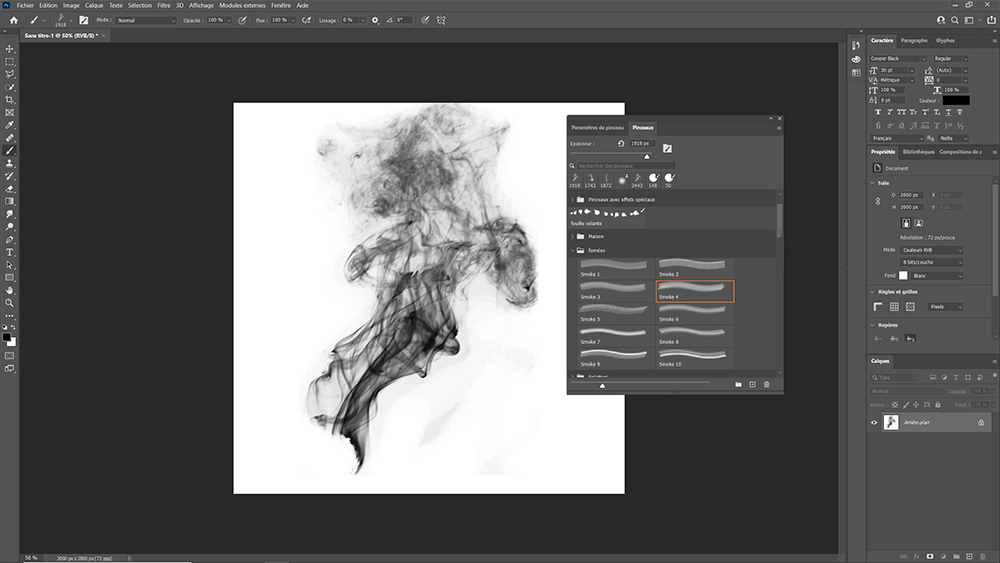Select the Frame tool
The image size is (1000, 563).
coord(10,113)
